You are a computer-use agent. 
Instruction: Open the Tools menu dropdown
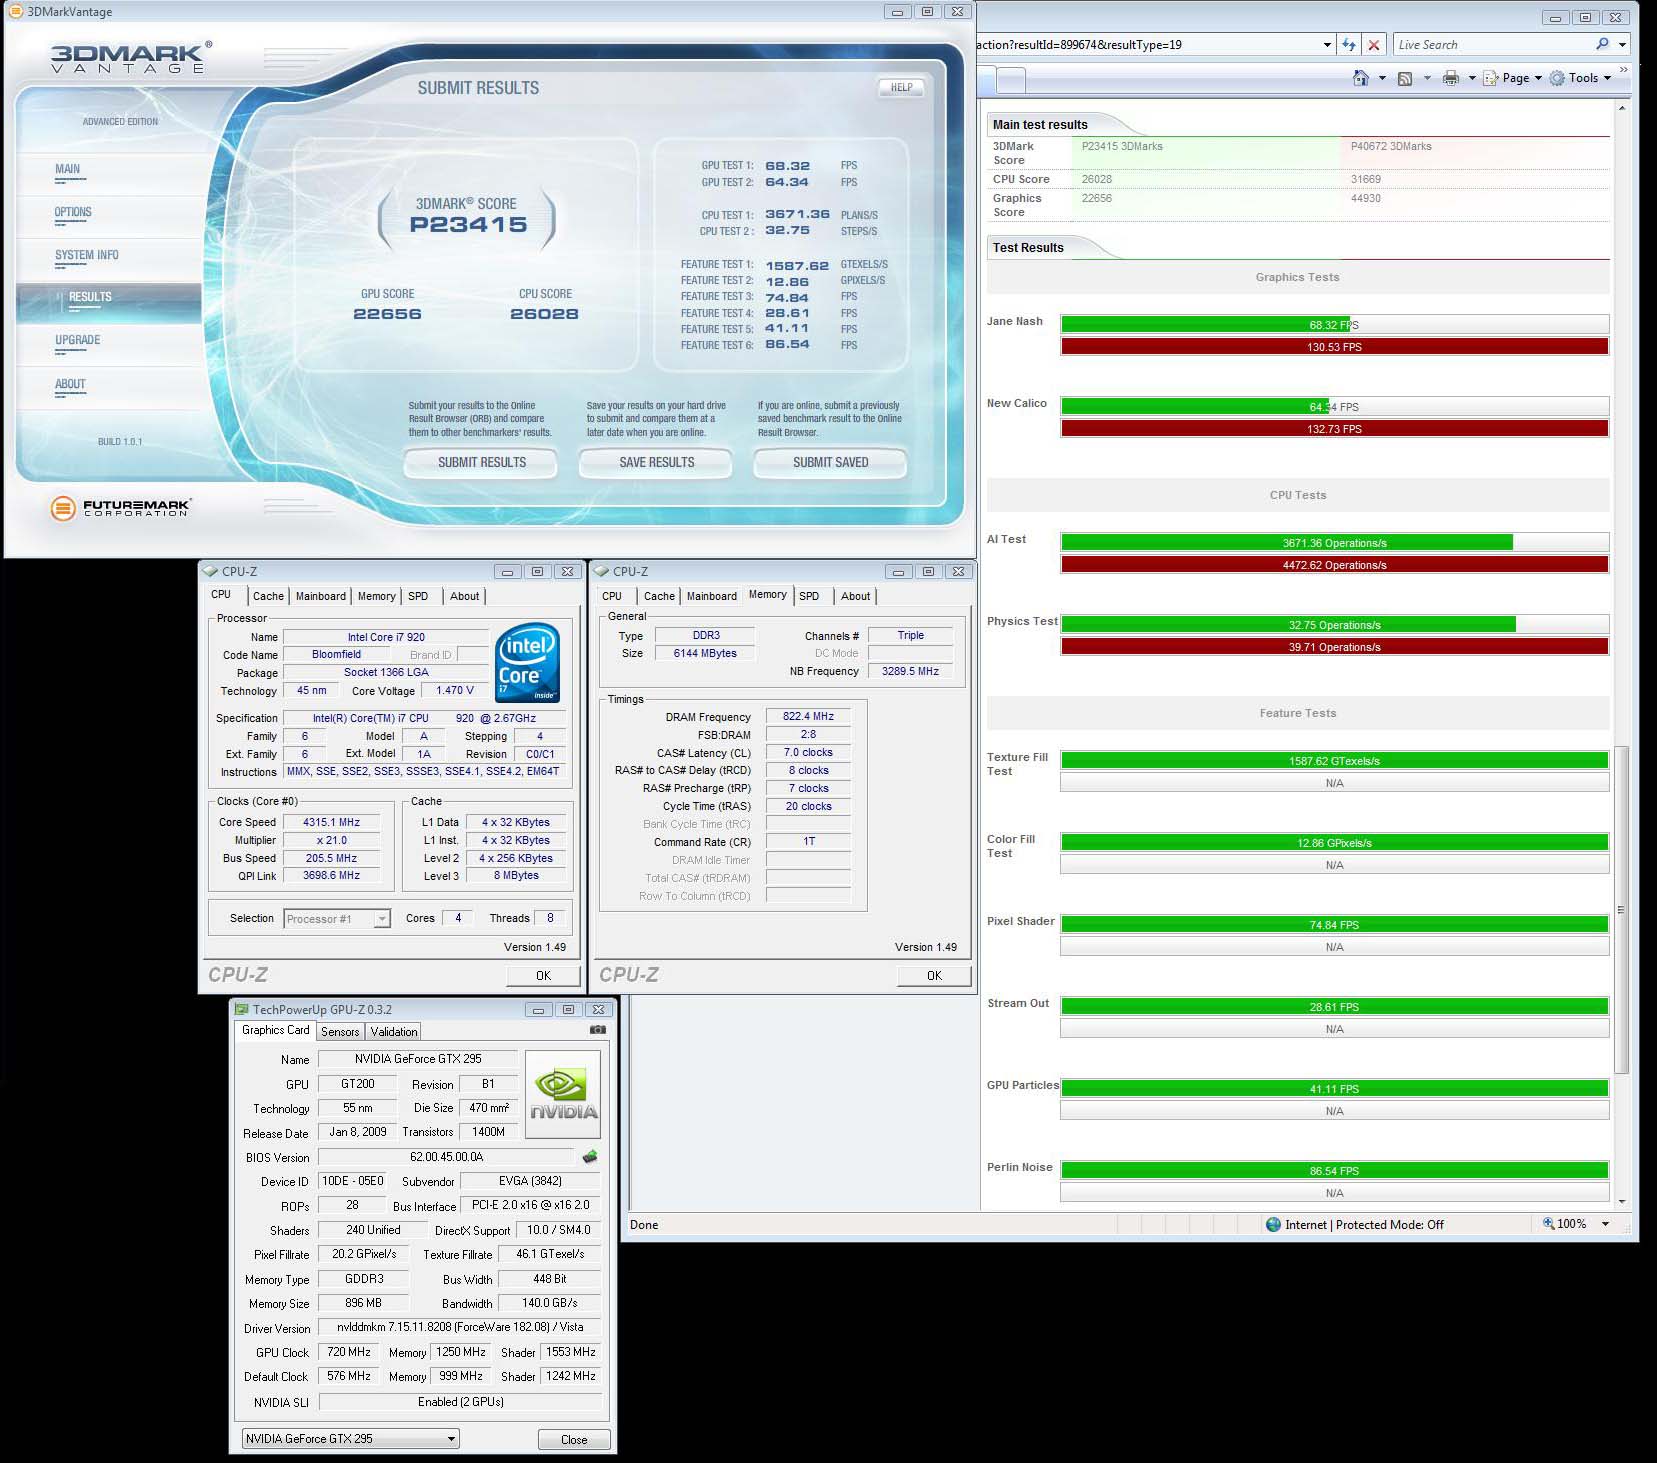tap(1607, 78)
